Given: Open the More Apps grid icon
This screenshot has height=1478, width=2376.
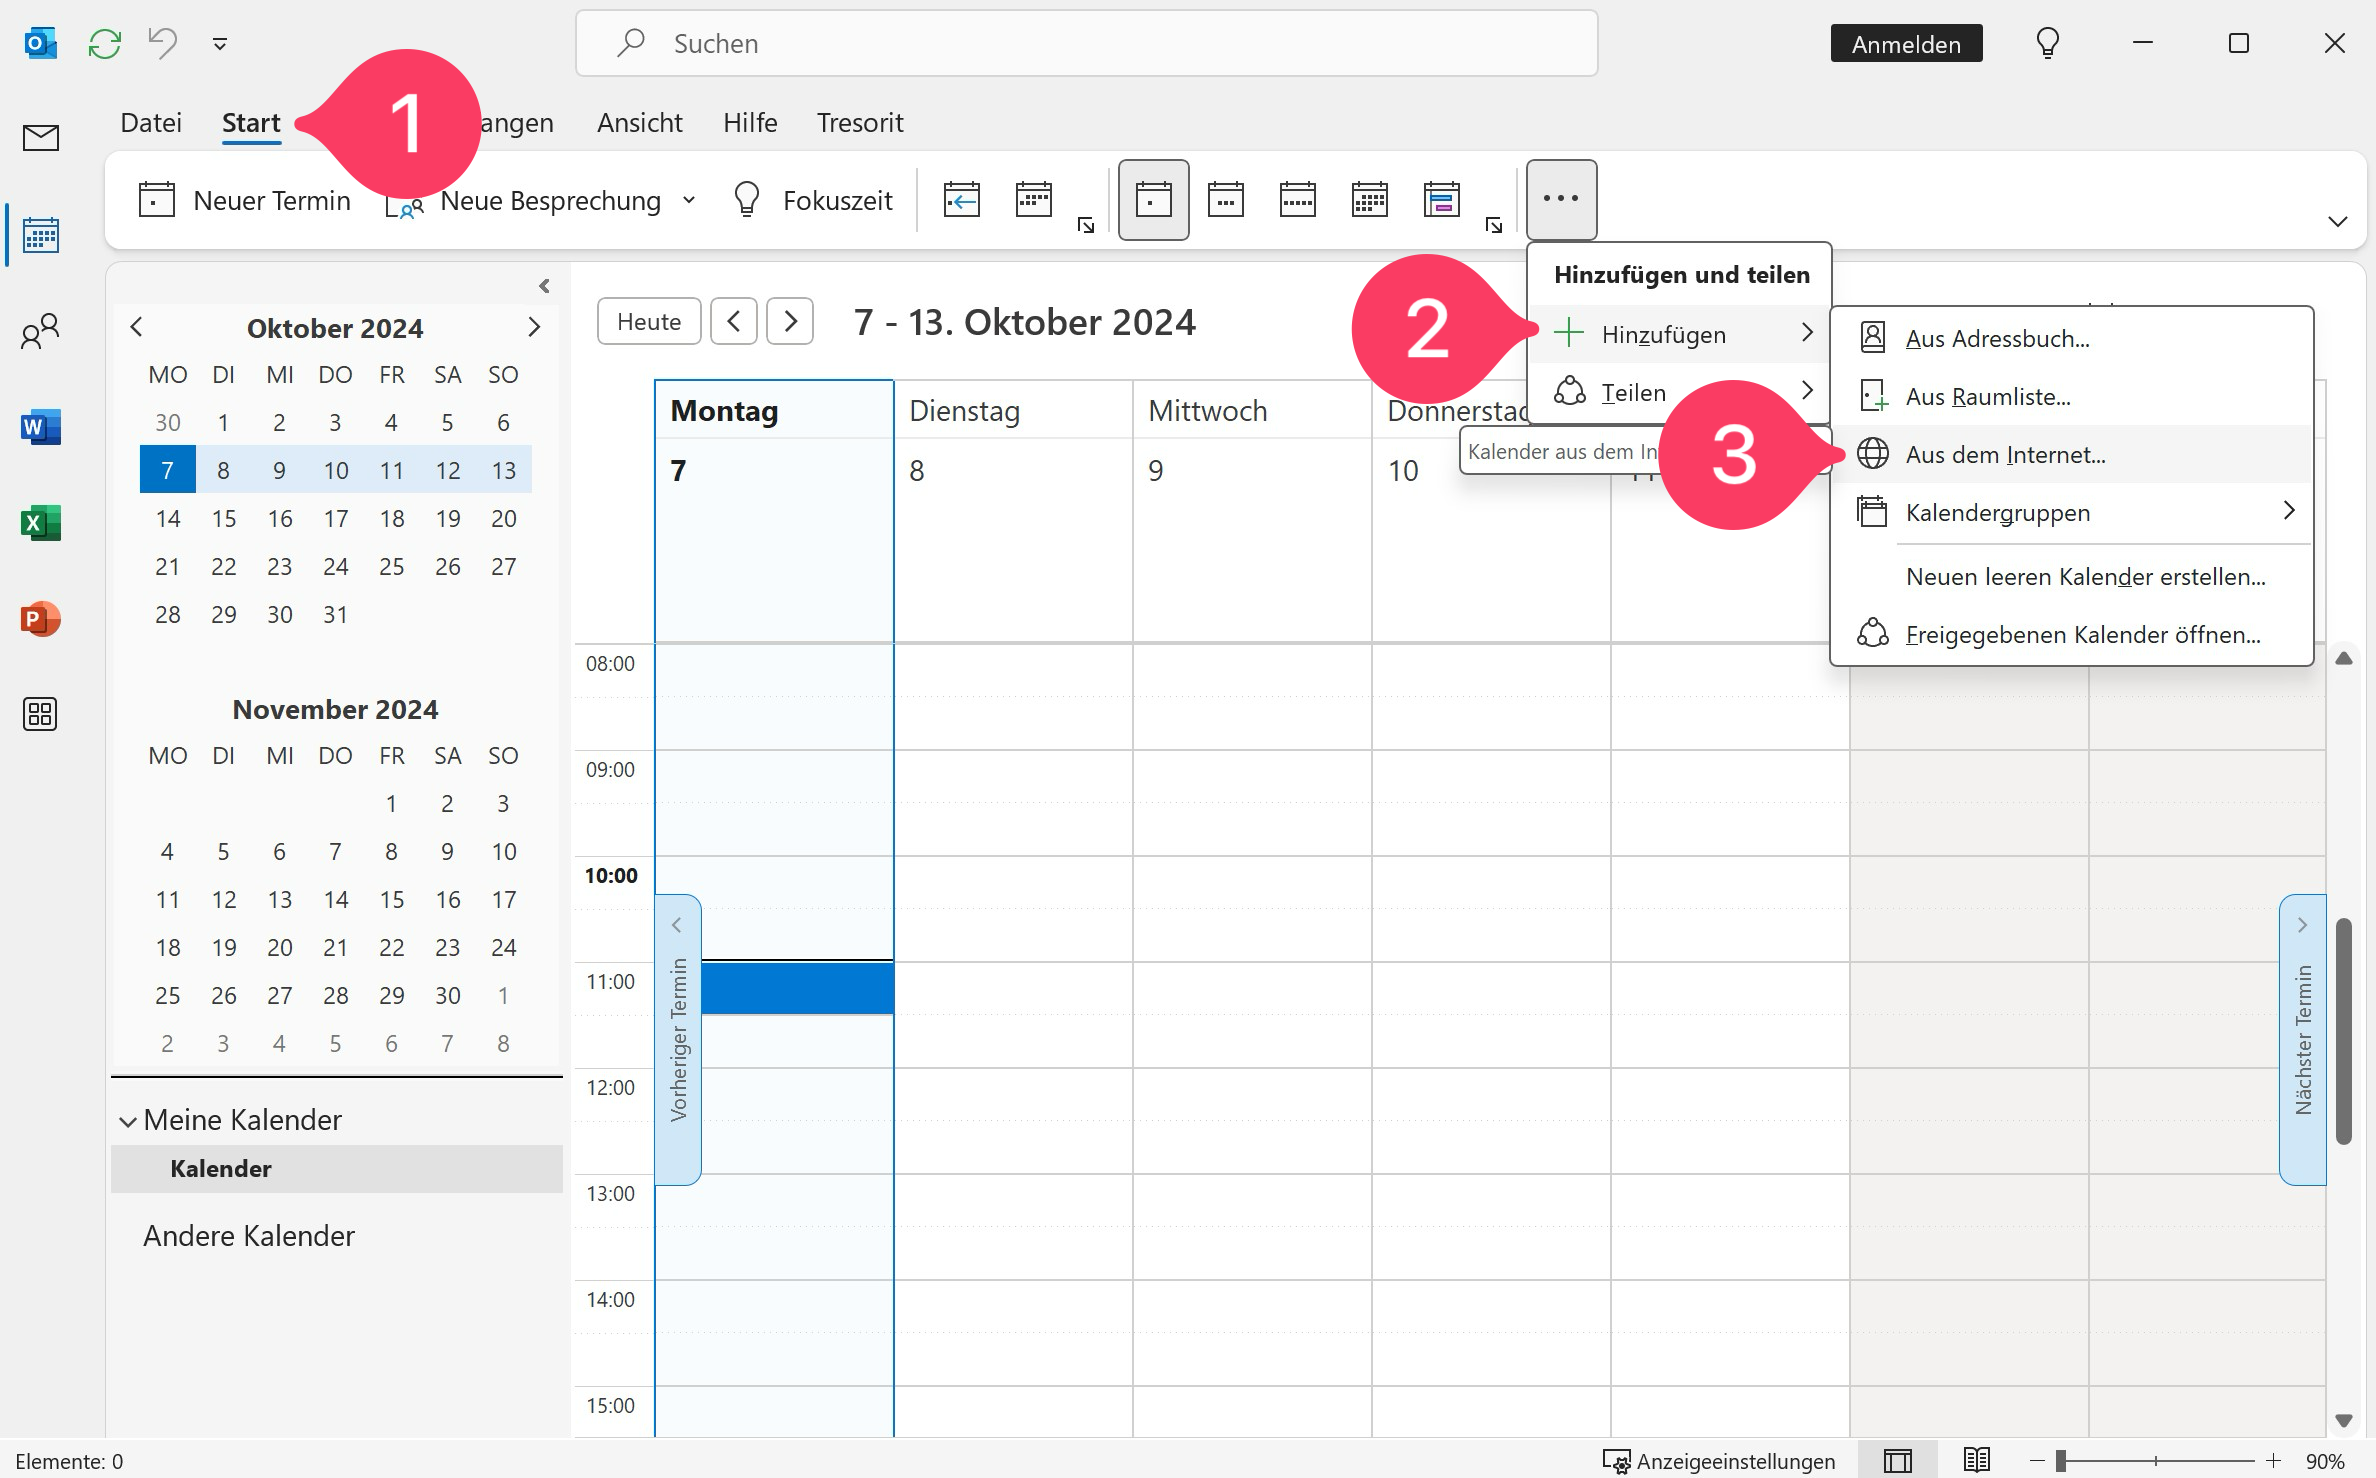Looking at the screenshot, I should (x=40, y=714).
